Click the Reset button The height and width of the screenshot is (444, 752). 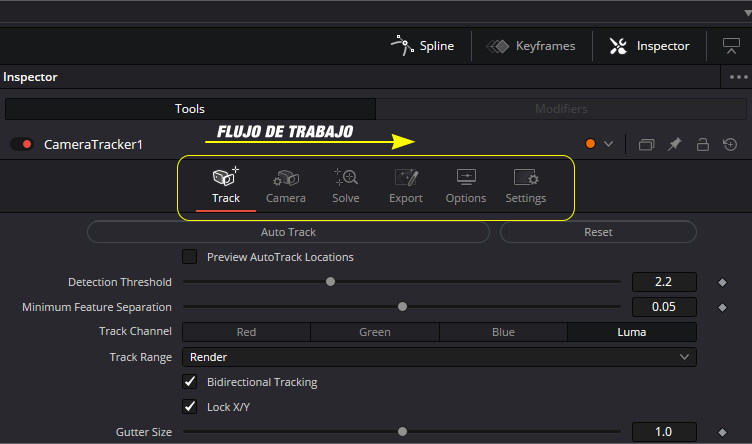pyautogui.click(x=598, y=232)
